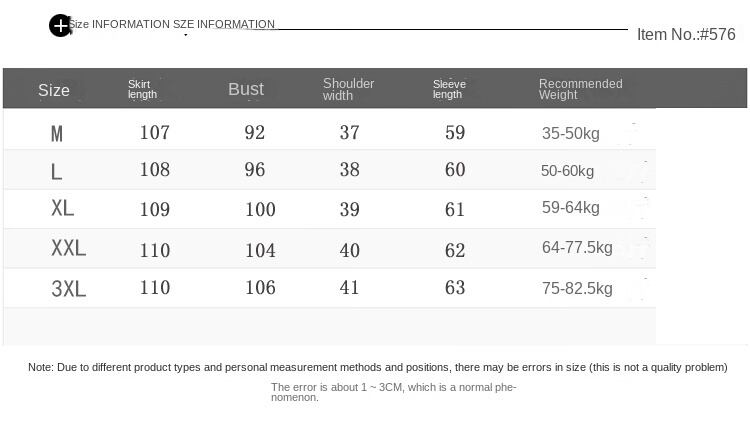
Task: Click the Skirt length column header
Action: (143, 89)
